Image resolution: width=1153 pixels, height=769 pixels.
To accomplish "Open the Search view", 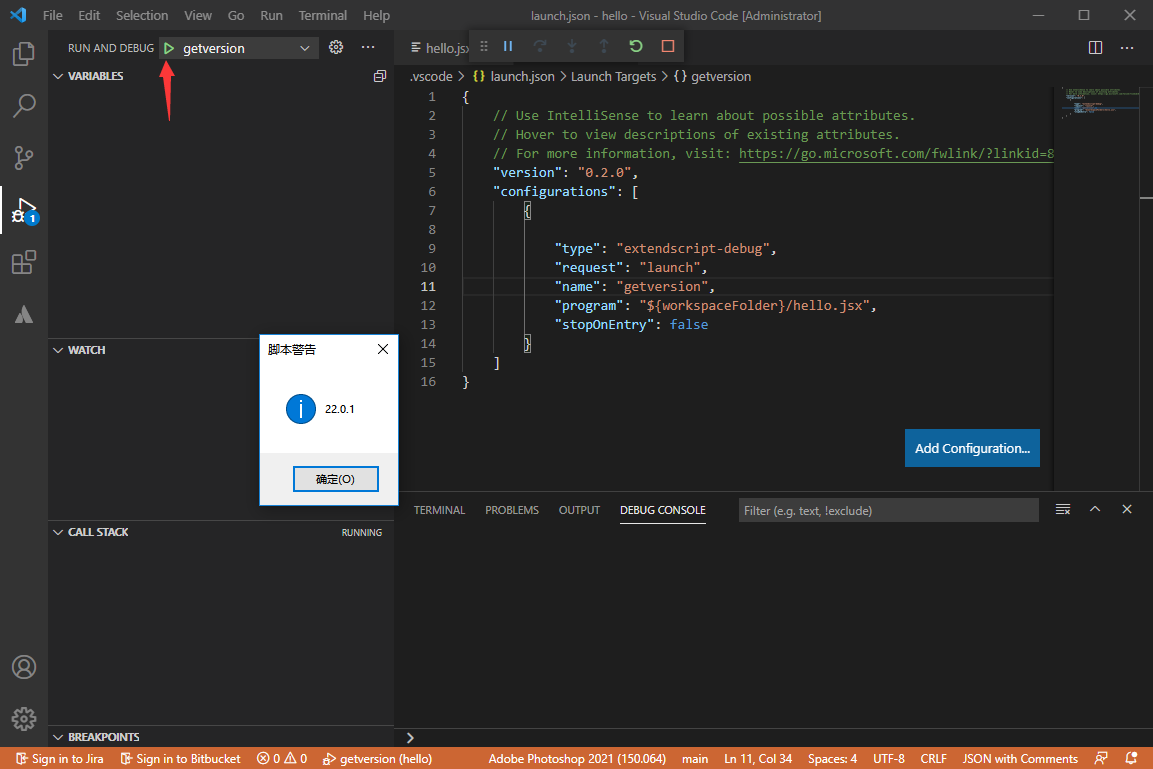I will pos(23,105).
